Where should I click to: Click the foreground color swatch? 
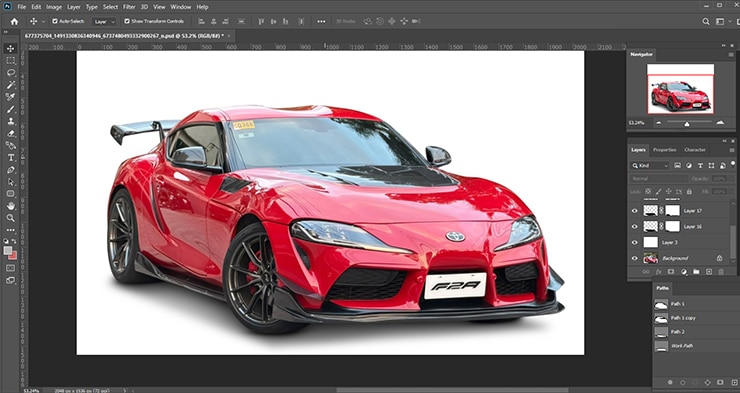[x=8, y=251]
